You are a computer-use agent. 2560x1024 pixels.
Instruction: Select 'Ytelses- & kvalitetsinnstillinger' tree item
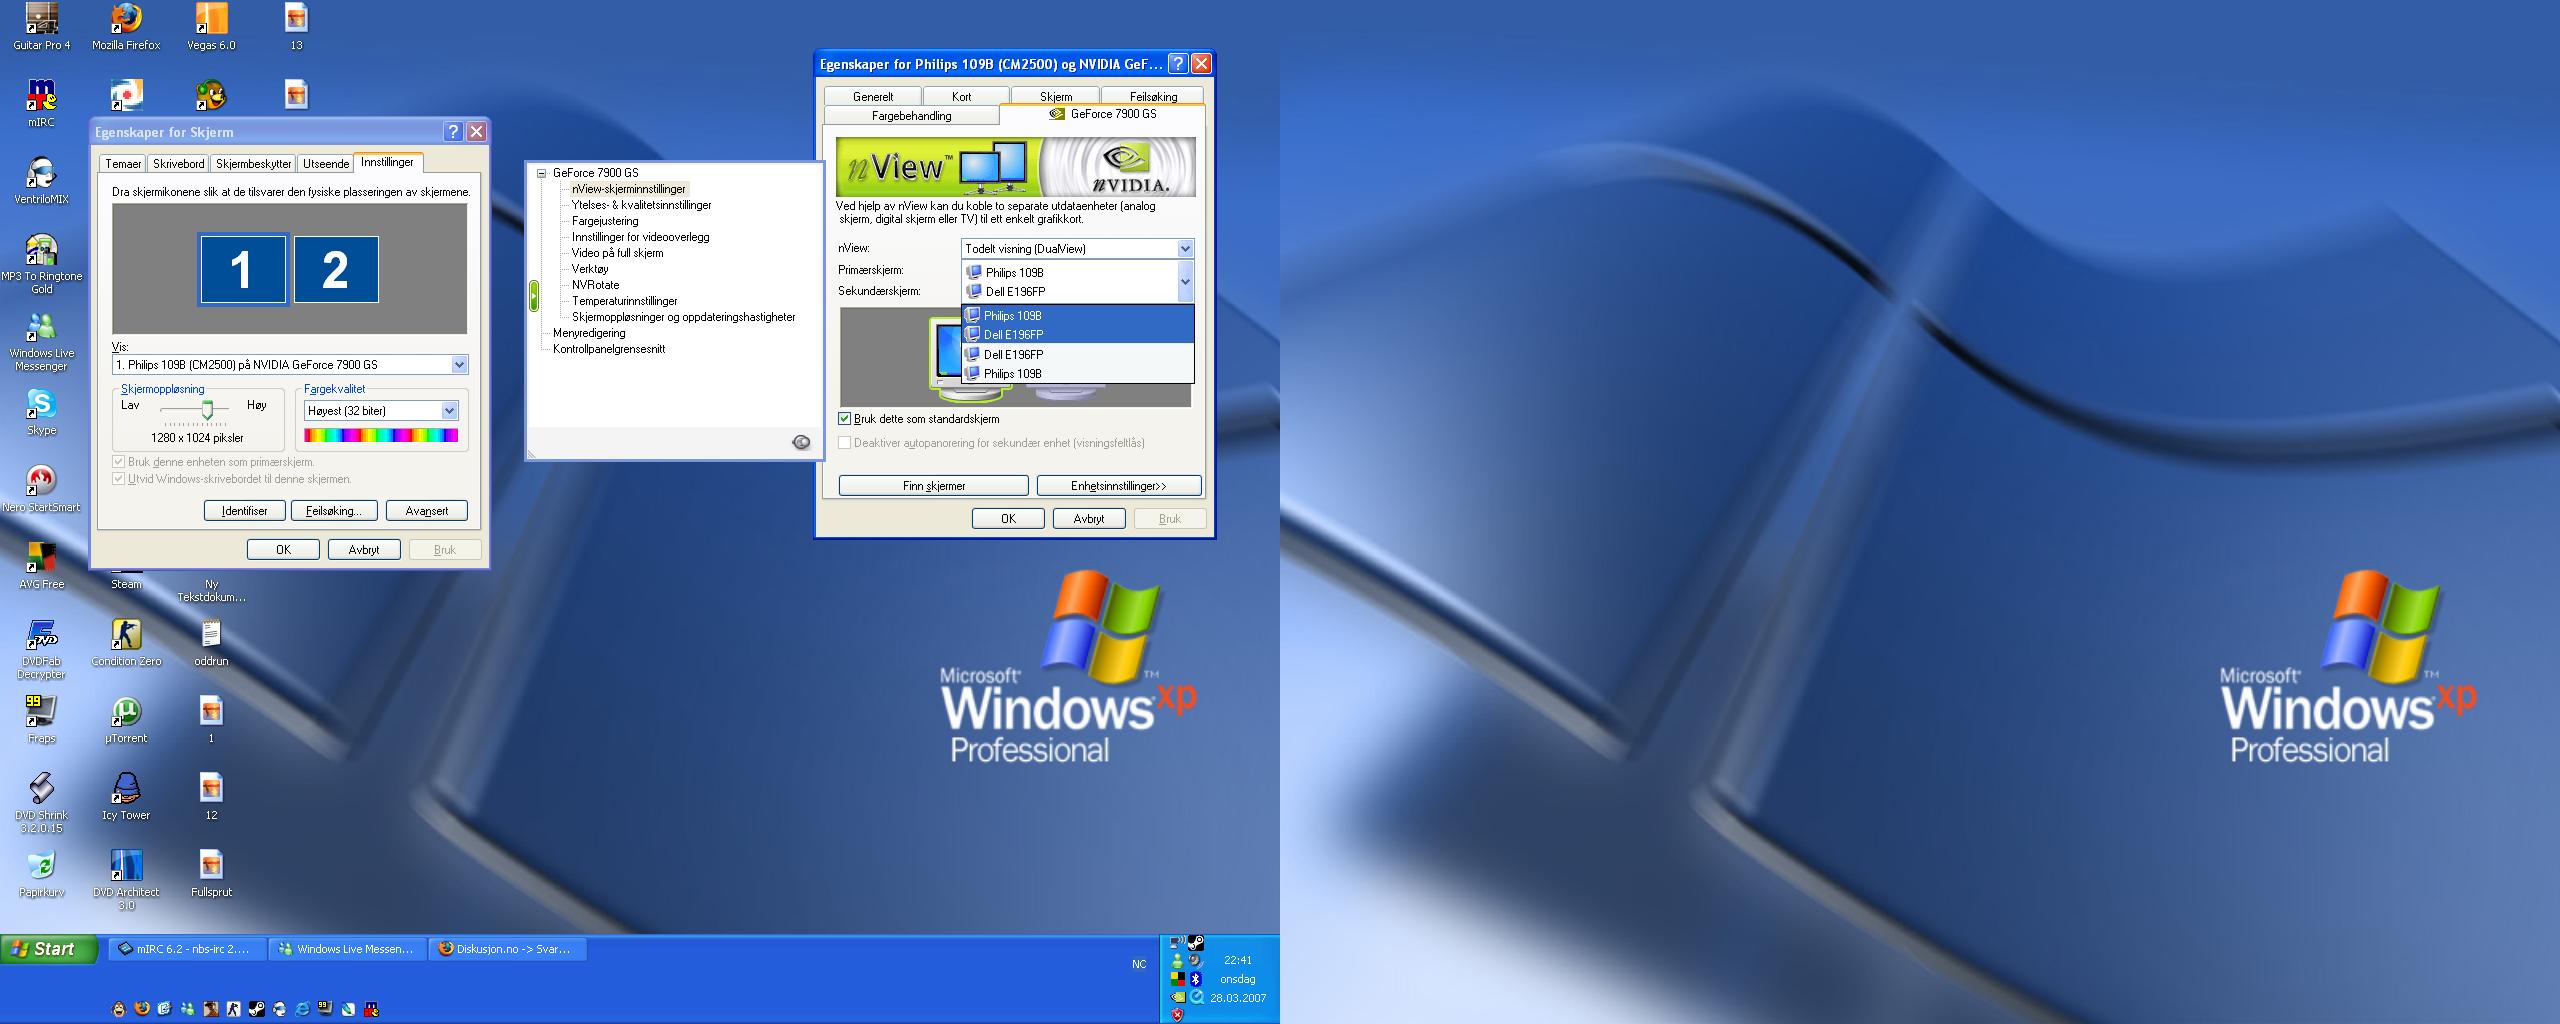click(641, 205)
